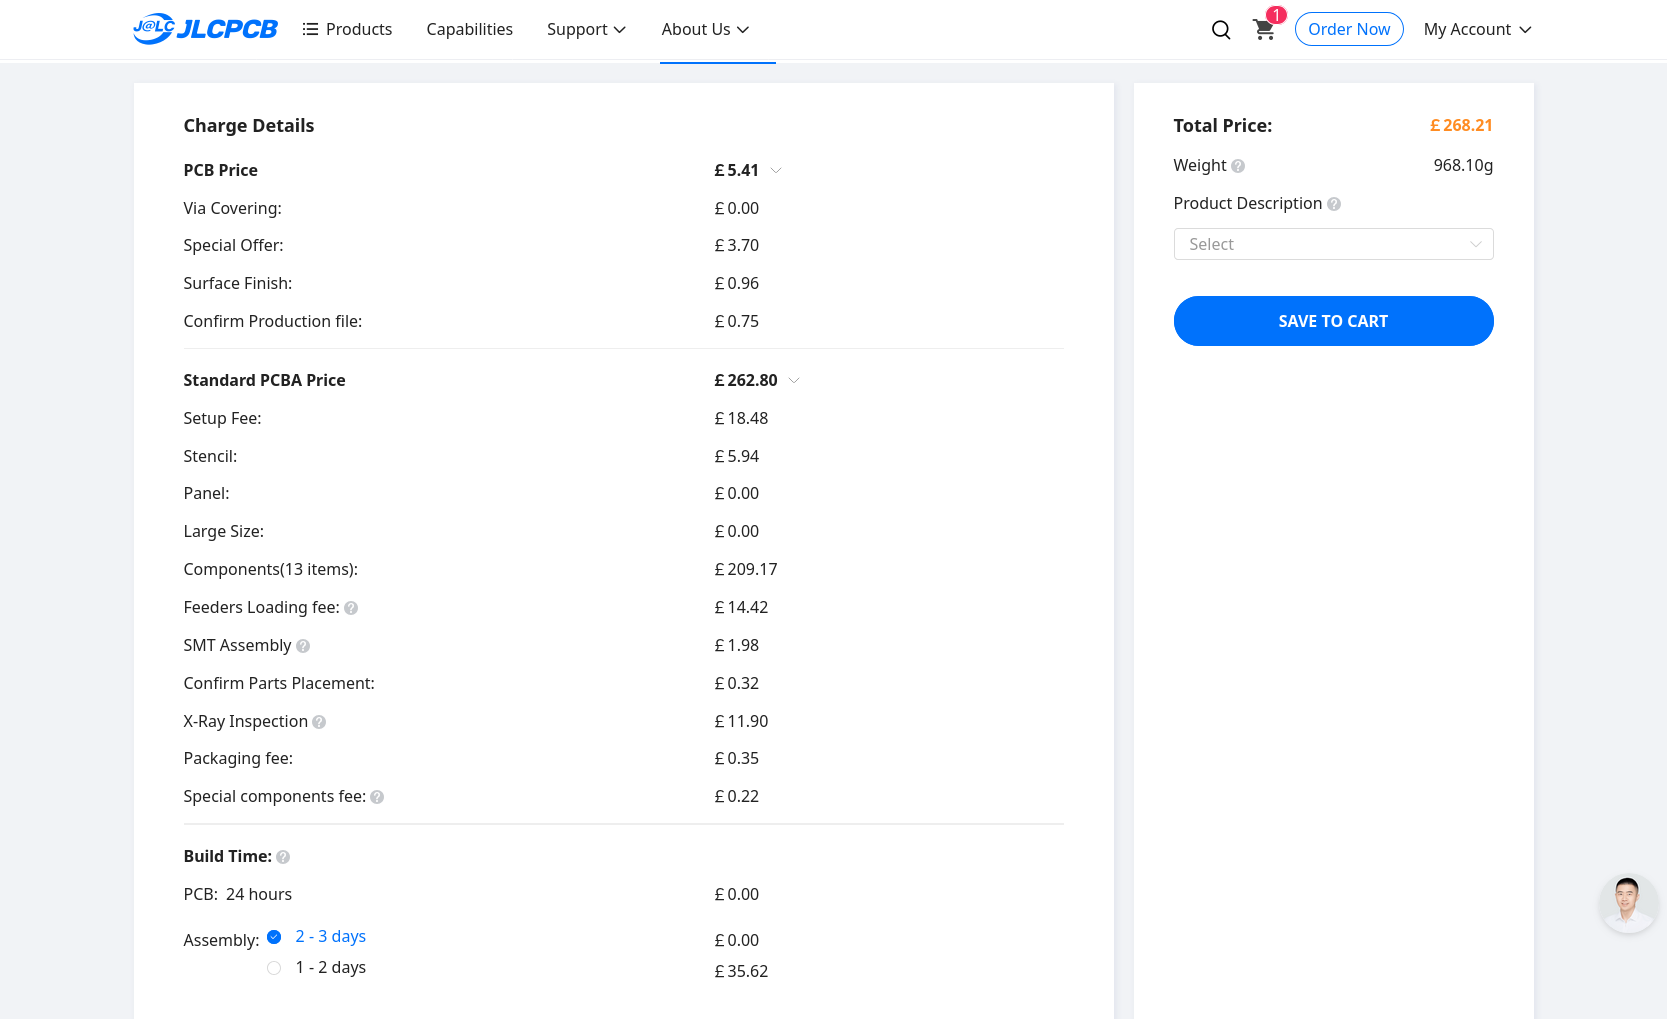Click help icon beside Build Time
1667x1019 pixels.
point(283,857)
